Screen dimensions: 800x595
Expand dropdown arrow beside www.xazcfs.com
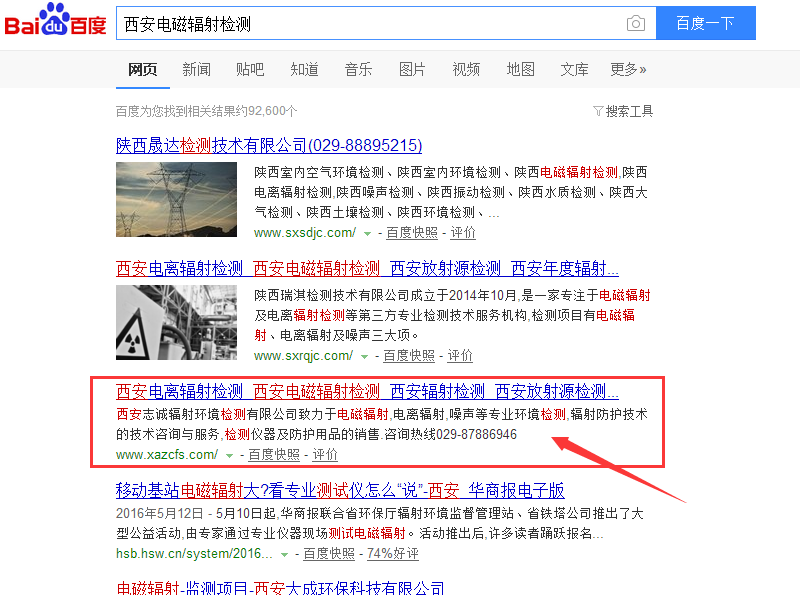coord(230,456)
